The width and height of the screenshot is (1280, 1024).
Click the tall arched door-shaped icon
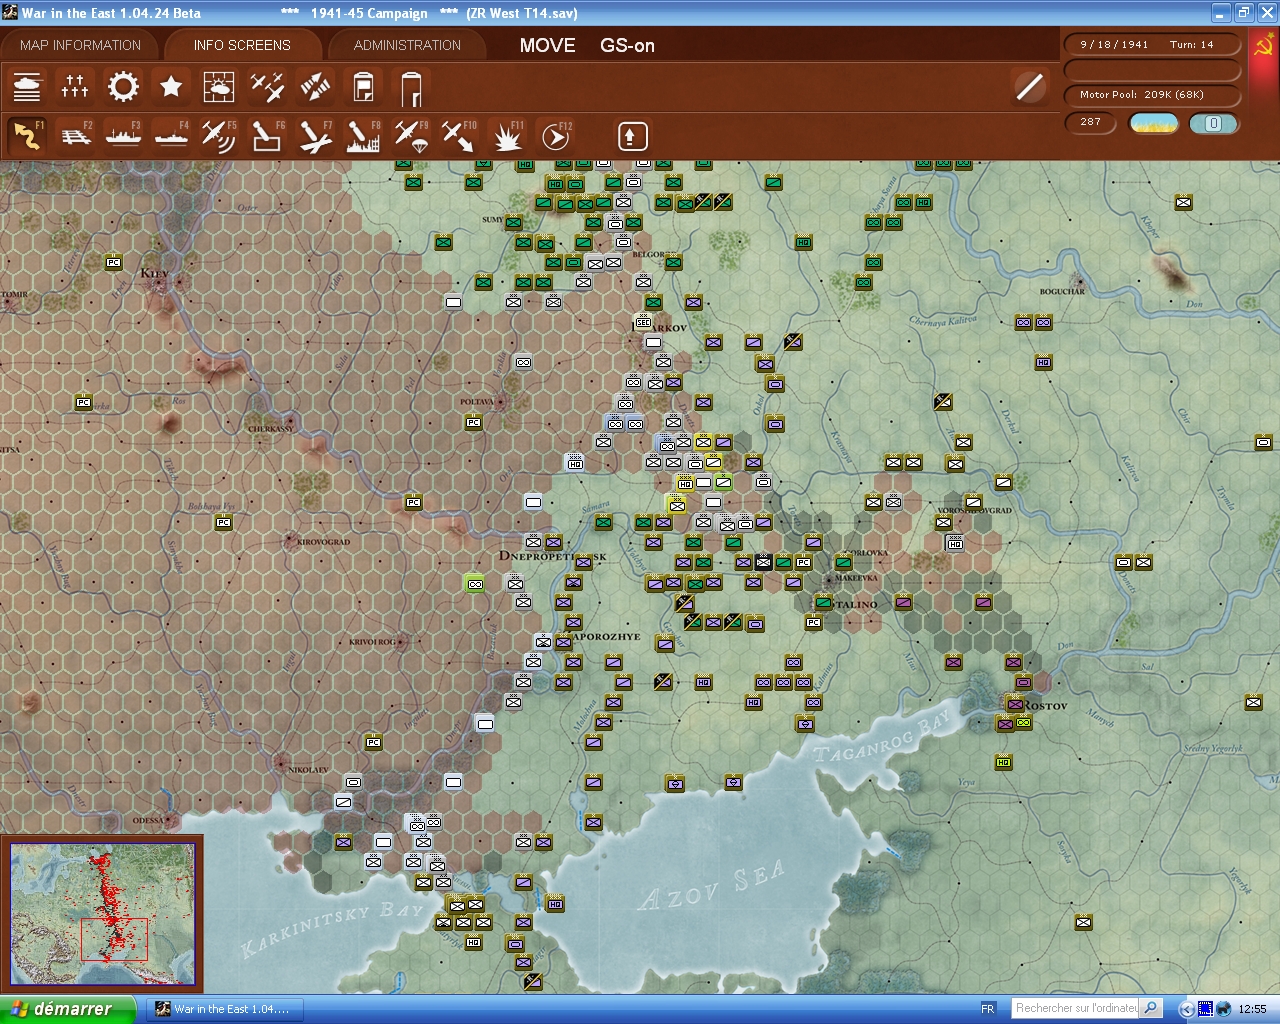411,88
